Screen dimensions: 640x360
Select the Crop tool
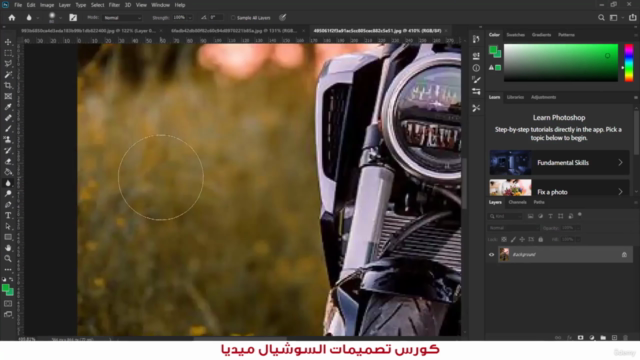click(x=8, y=85)
